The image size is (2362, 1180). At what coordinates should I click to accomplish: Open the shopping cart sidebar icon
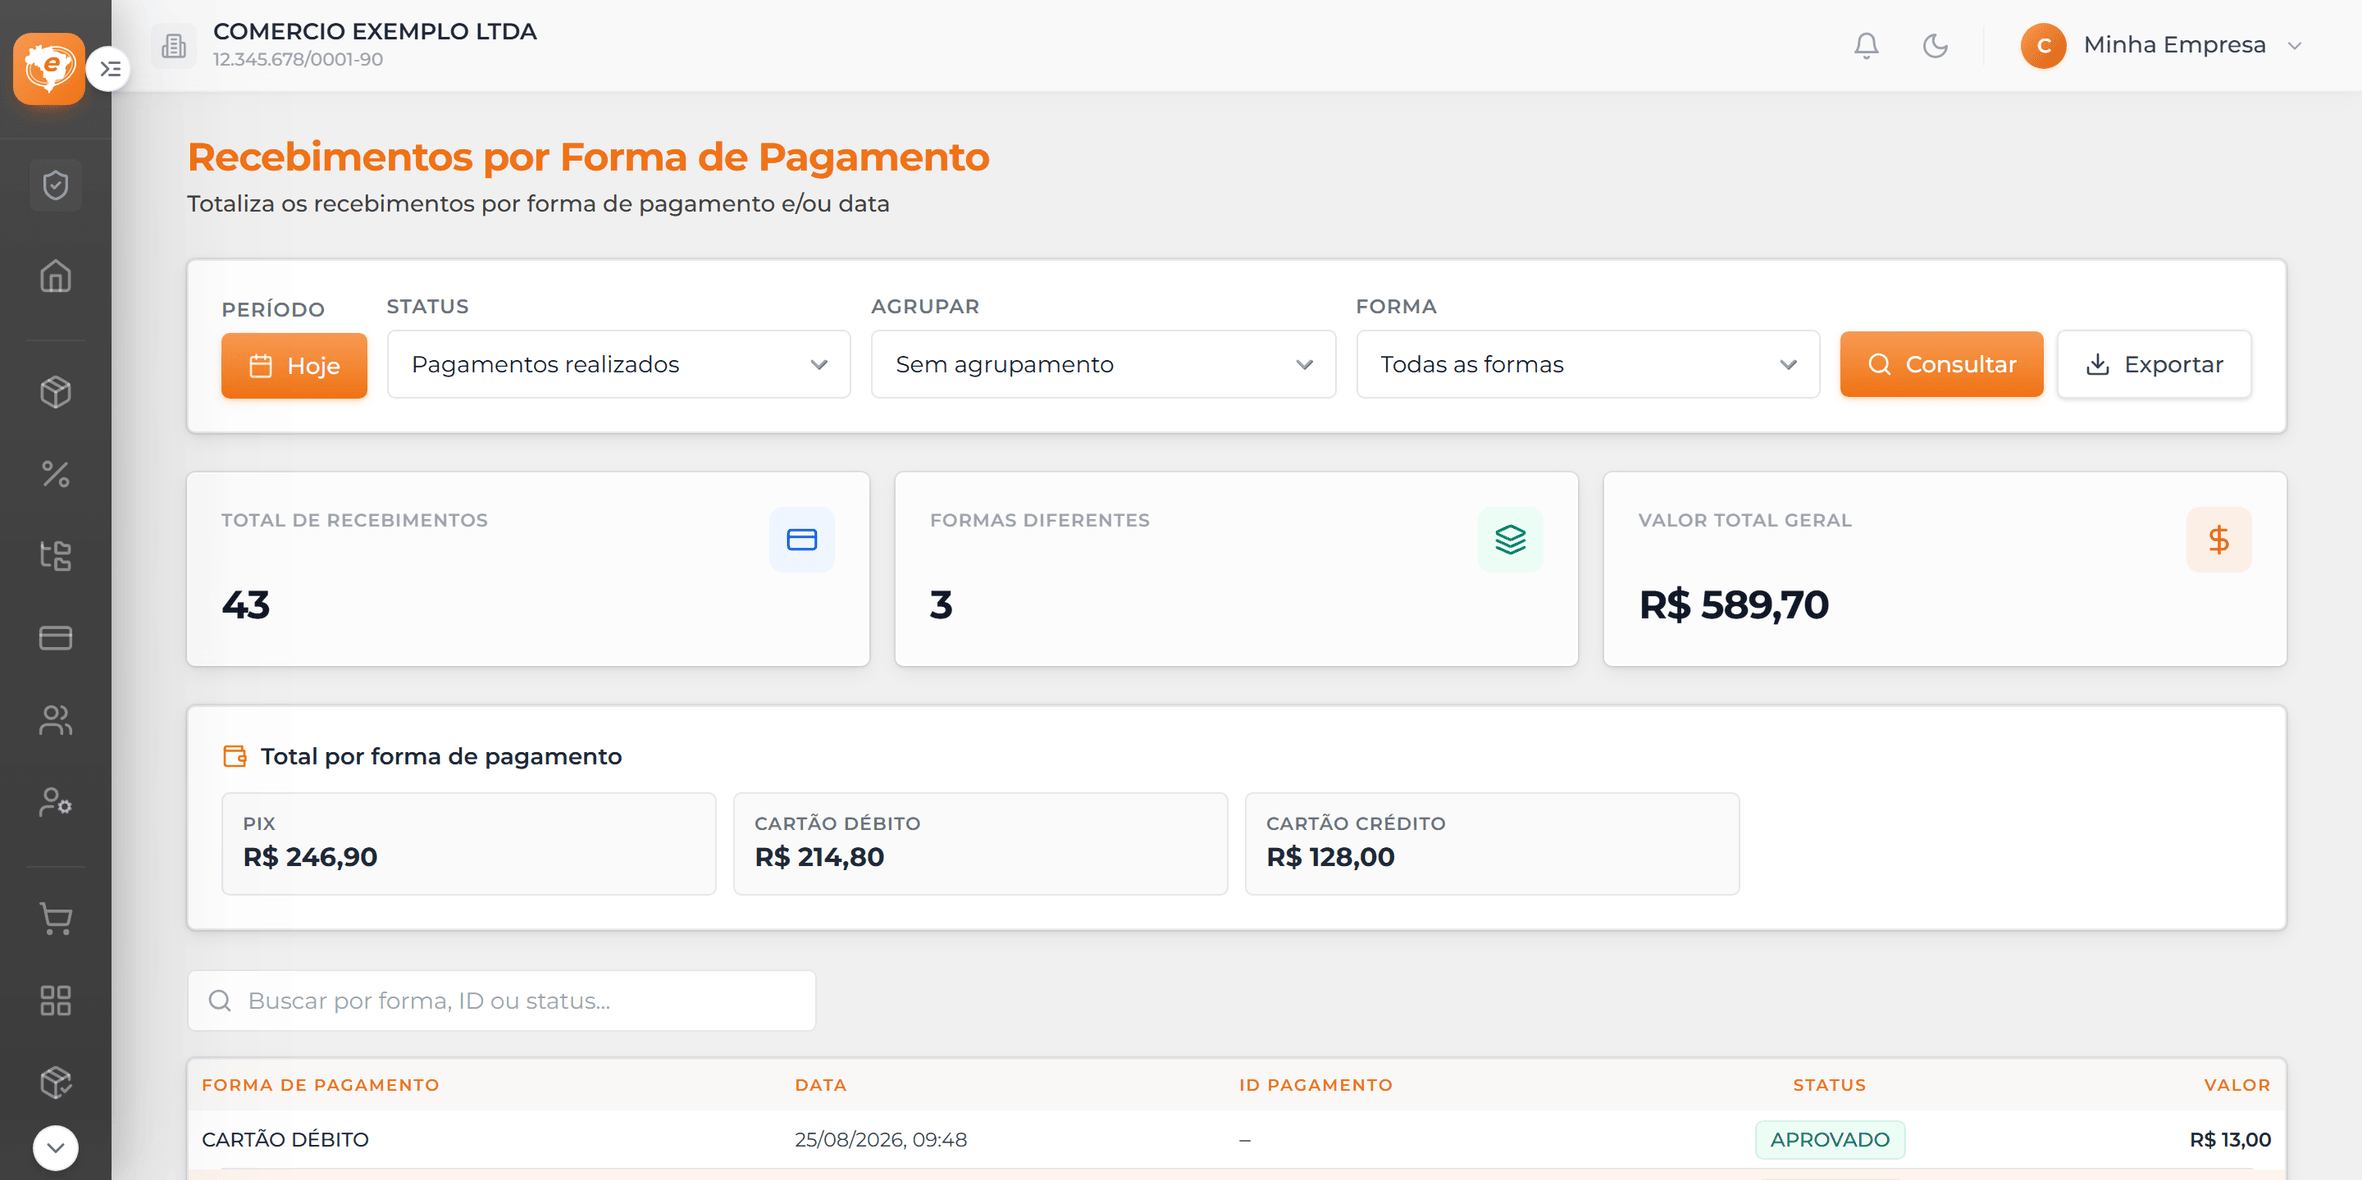(x=56, y=918)
